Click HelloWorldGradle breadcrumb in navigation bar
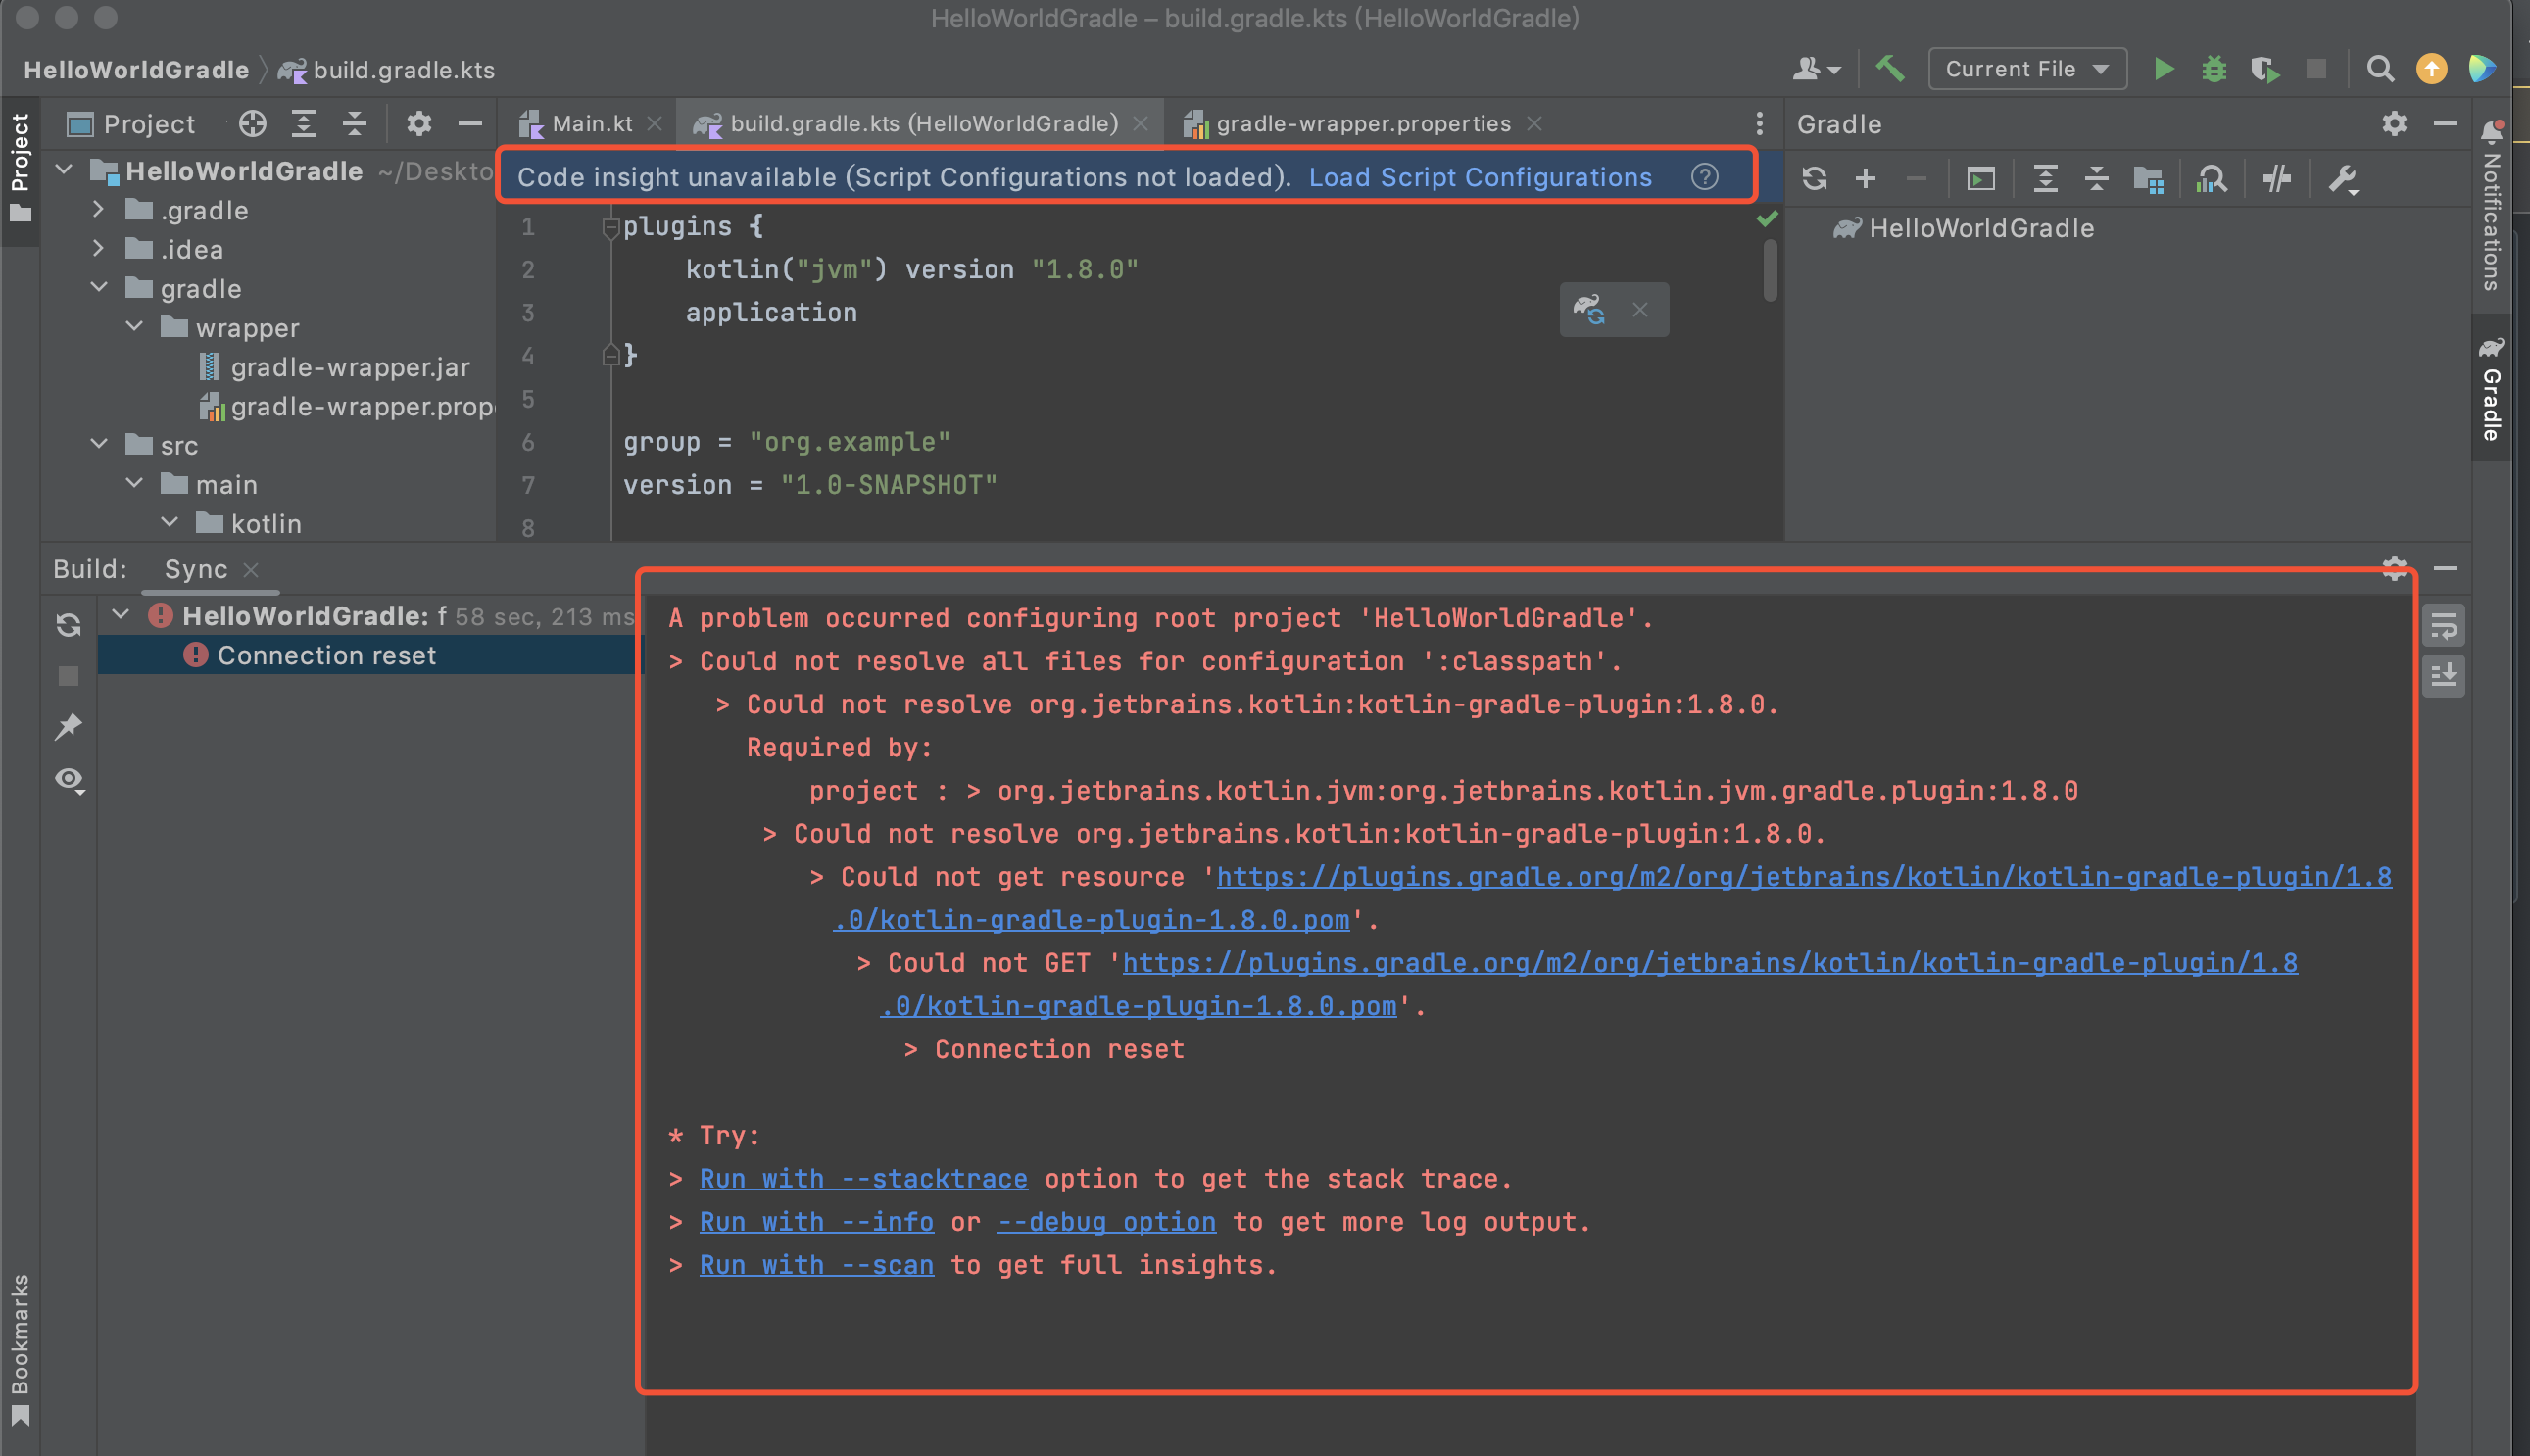The image size is (2530, 1456). click(x=136, y=69)
